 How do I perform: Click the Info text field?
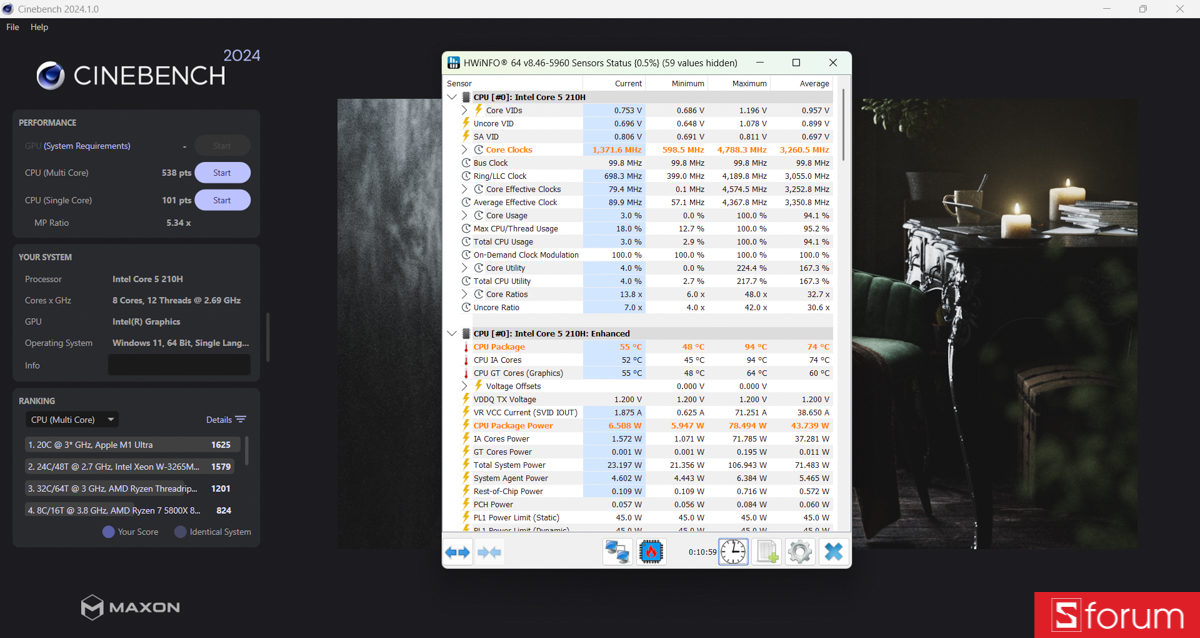click(x=179, y=365)
